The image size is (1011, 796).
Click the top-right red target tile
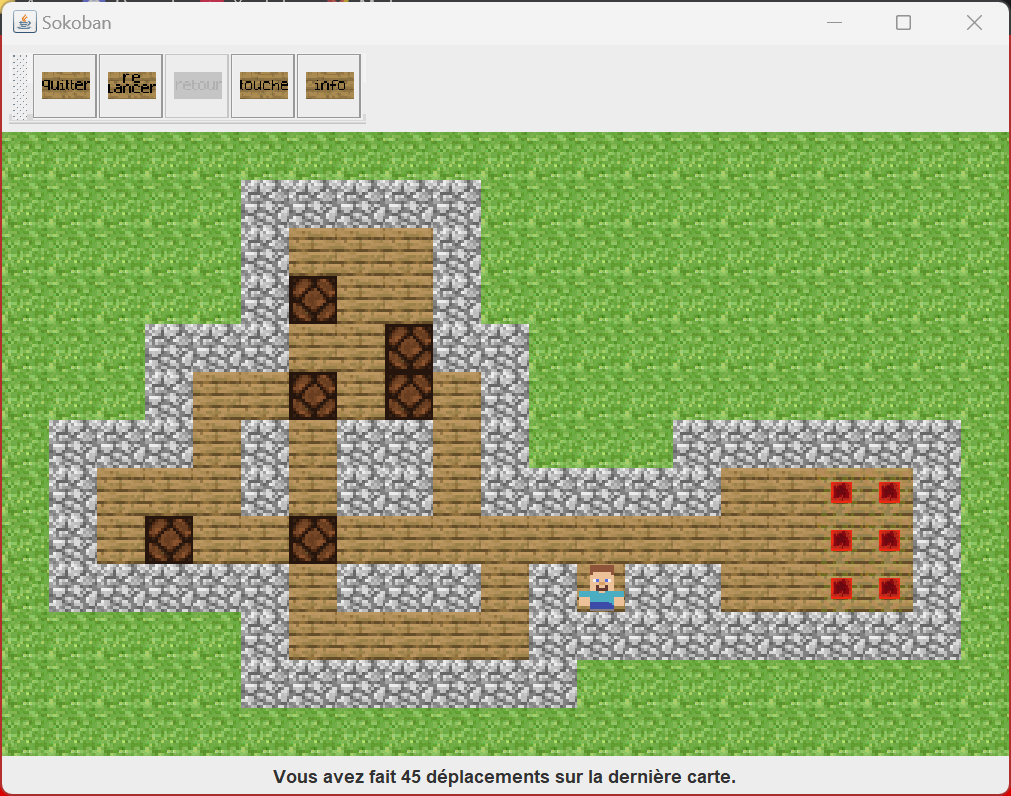click(889, 492)
